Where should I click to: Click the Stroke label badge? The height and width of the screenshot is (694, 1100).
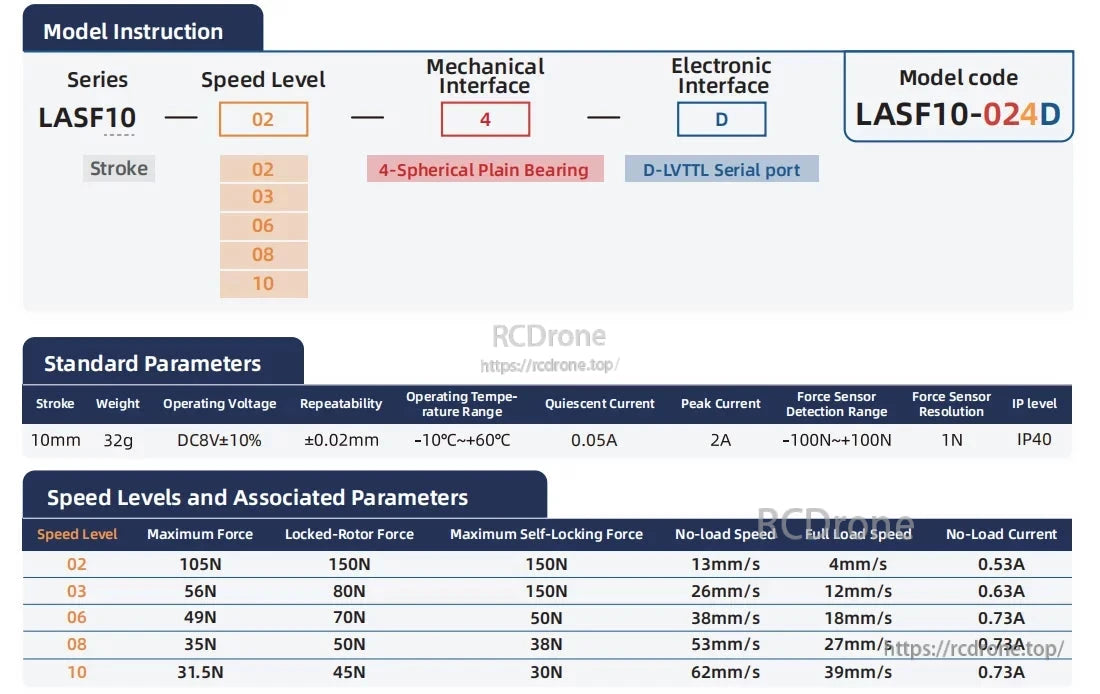[x=118, y=168]
